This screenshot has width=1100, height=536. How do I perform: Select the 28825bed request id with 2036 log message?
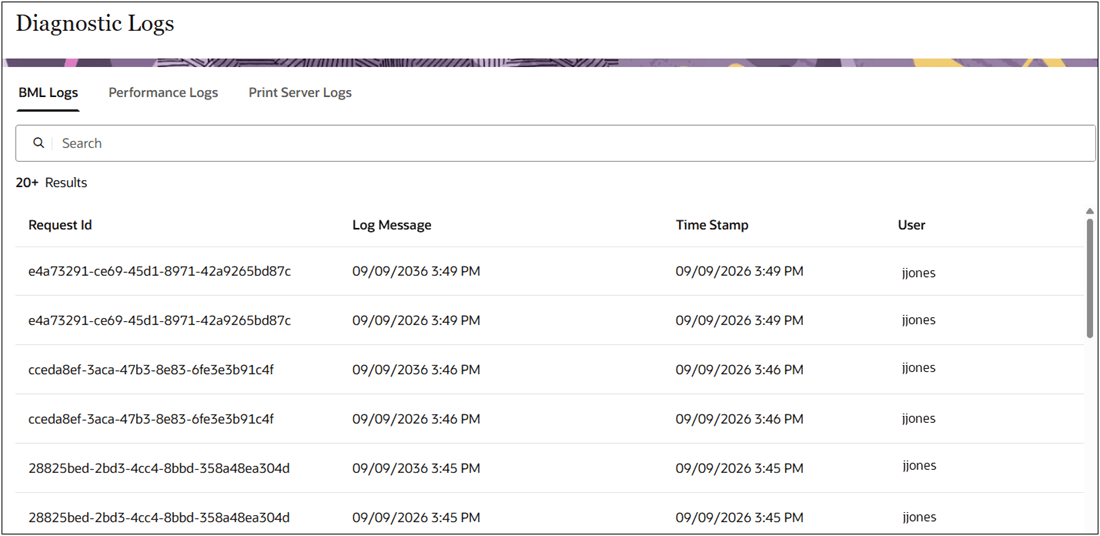point(159,468)
